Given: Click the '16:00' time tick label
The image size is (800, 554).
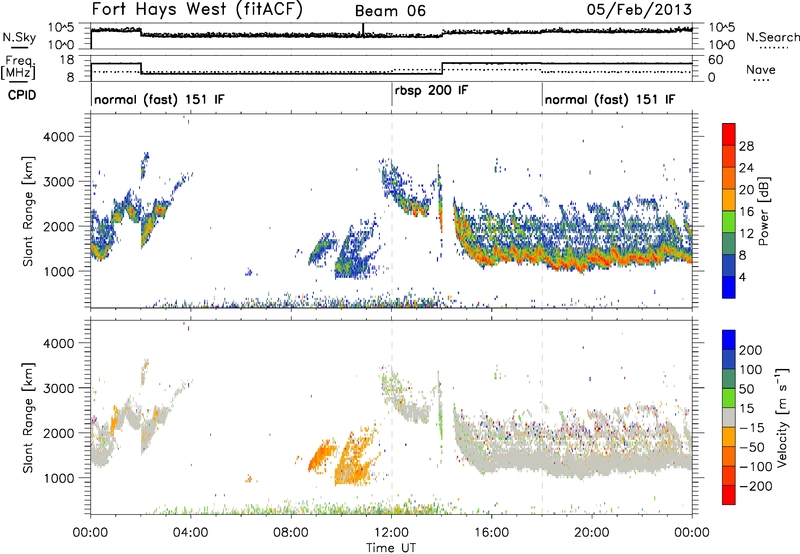Looking at the screenshot, I should click(491, 533).
